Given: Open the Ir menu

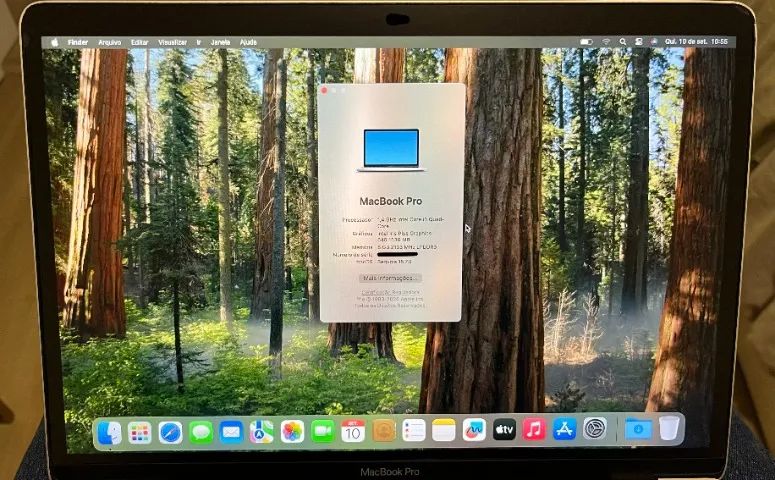Looking at the screenshot, I should [199, 43].
